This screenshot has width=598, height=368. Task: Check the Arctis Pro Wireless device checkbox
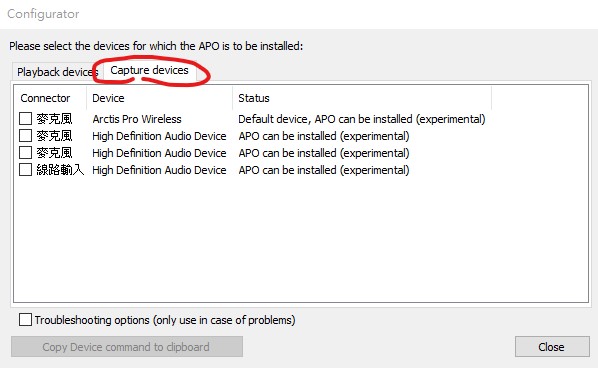[x=26, y=119]
